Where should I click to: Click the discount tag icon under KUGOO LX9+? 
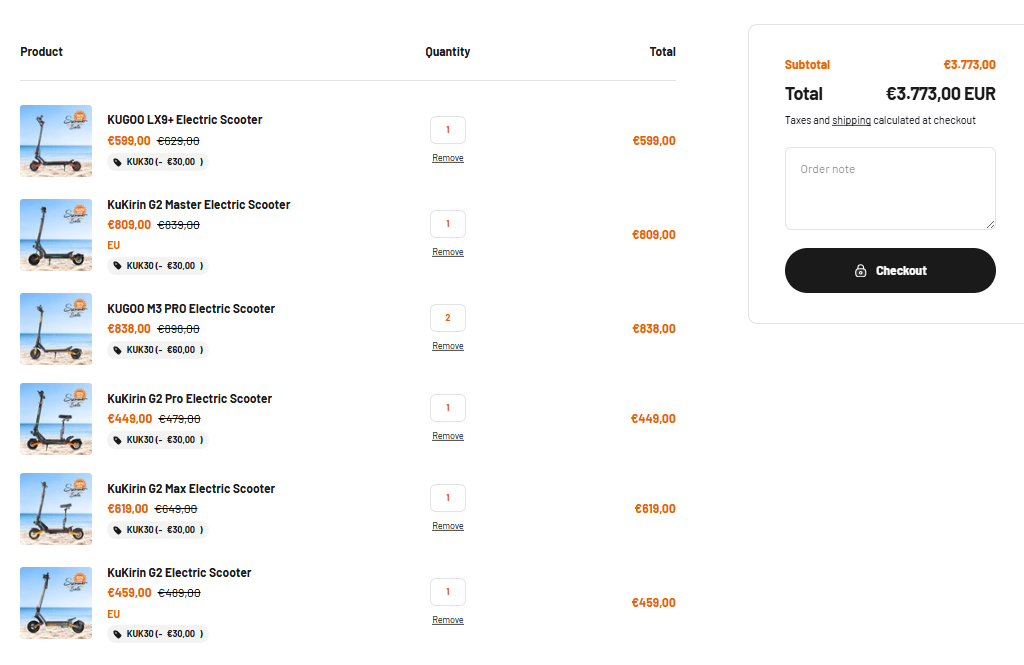click(x=118, y=162)
